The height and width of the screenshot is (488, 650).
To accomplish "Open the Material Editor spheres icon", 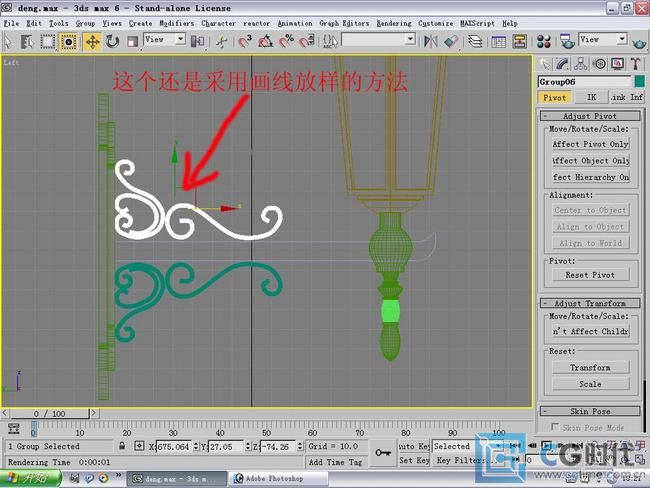I will coord(543,41).
